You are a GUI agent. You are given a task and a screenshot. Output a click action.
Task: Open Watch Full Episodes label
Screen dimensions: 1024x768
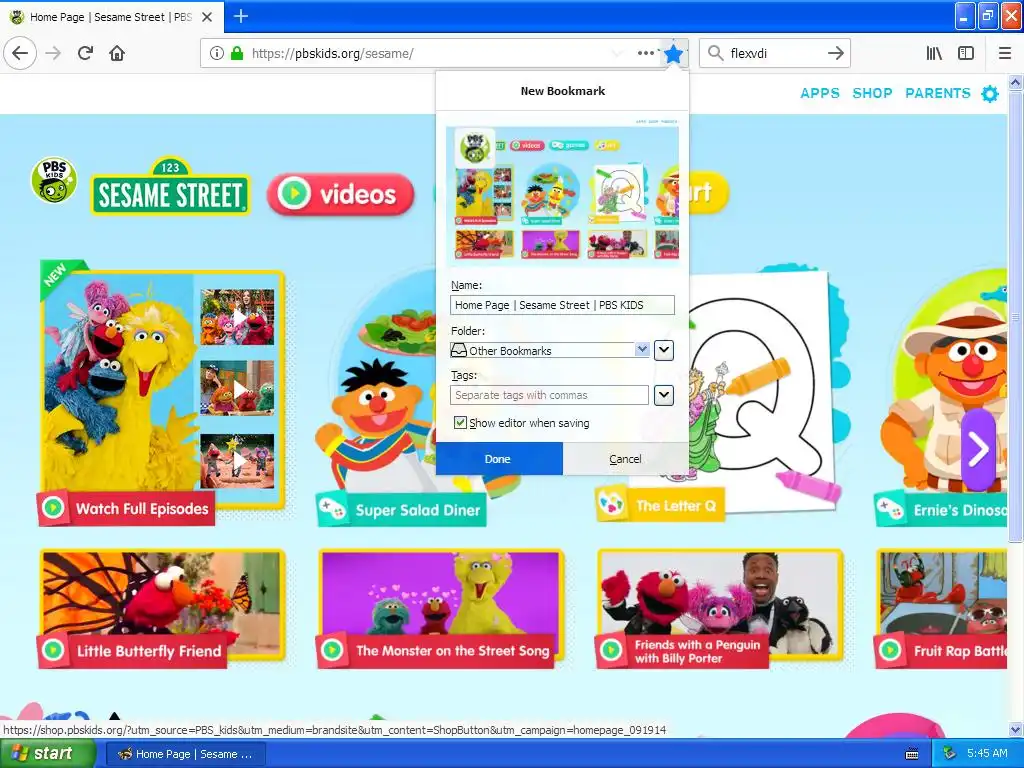(142, 508)
